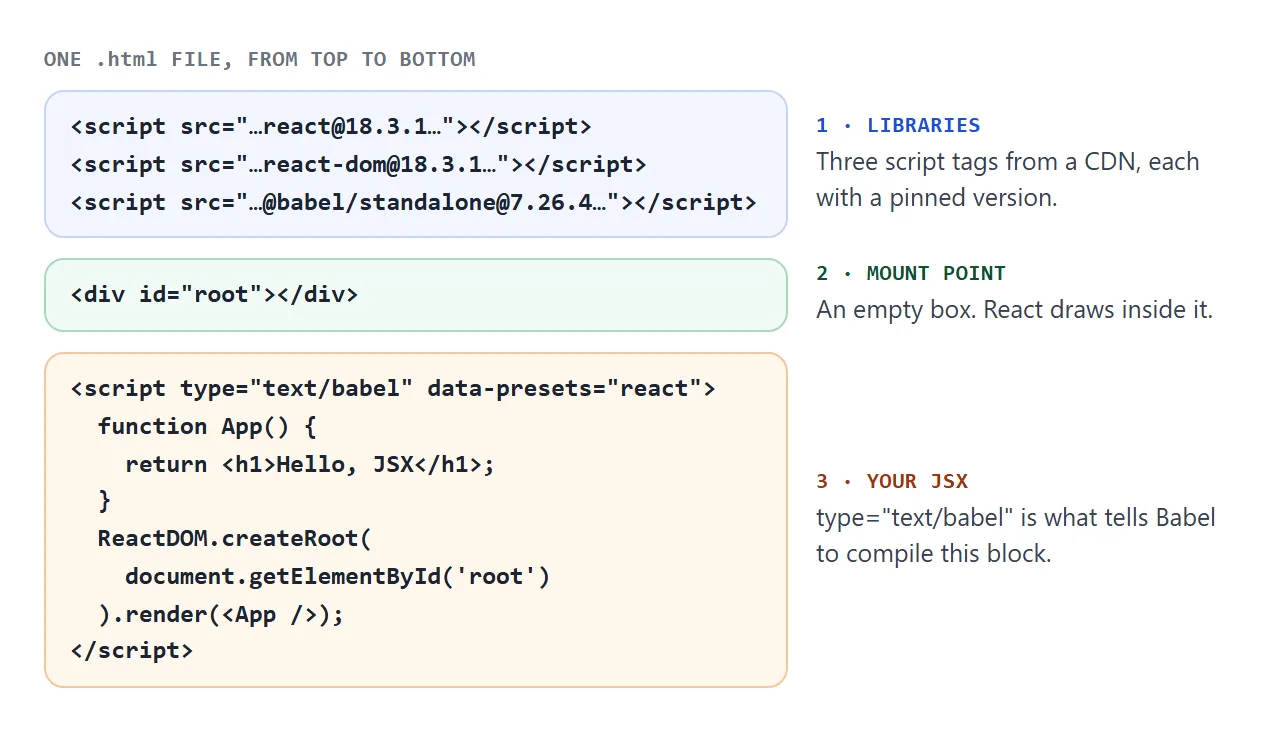Select the div id="root" code line
The image size is (1280, 740).
click(x=214, y=294)
